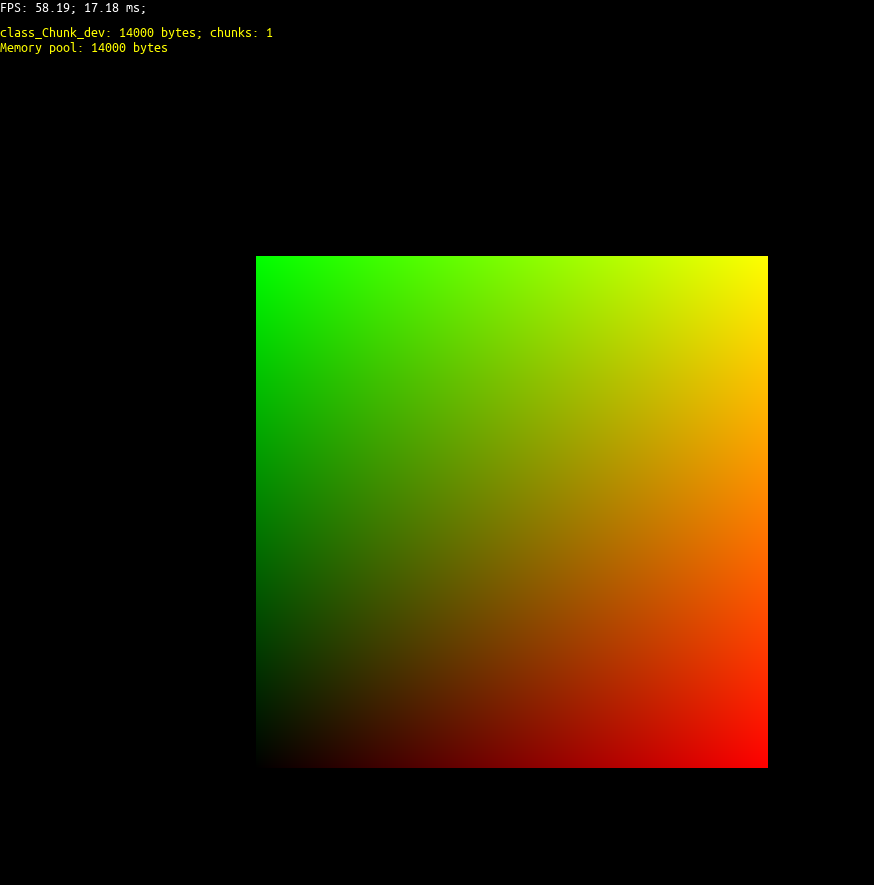This screenshot has width=874, height=885.
Task: Click the golden area in gradient's upper-right quadrant
Action: point(640,384)
